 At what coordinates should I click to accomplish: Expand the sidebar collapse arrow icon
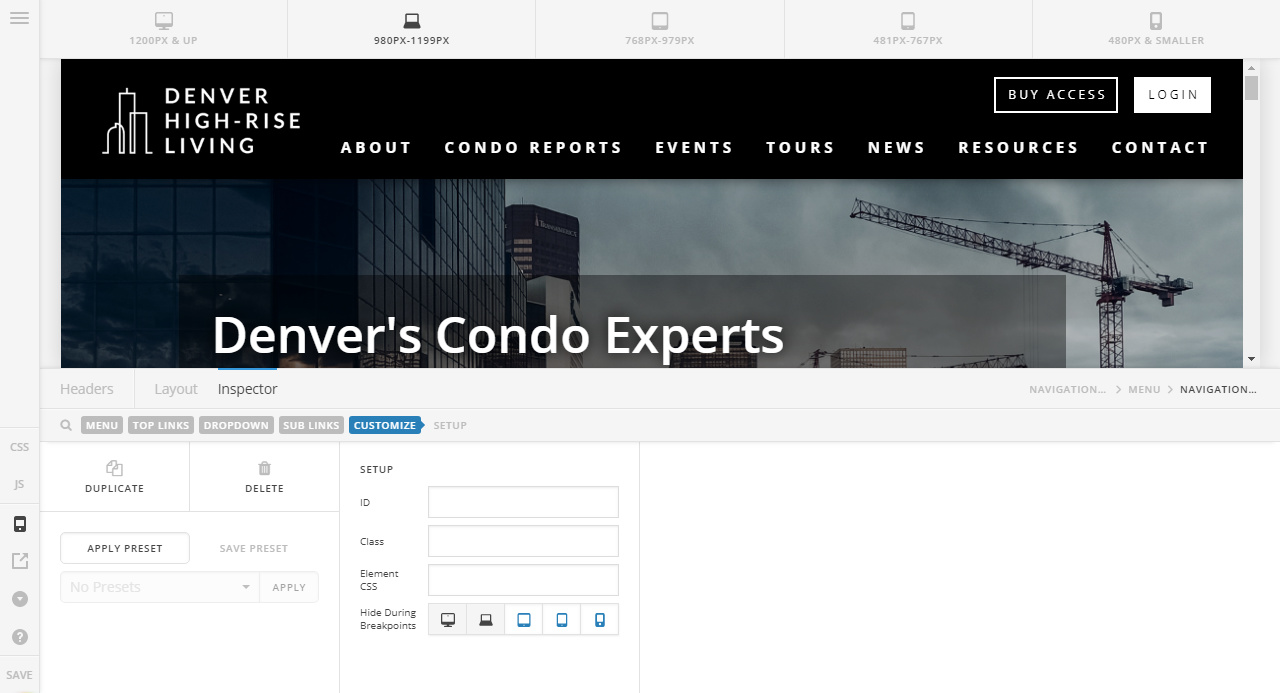click(19, 599)
